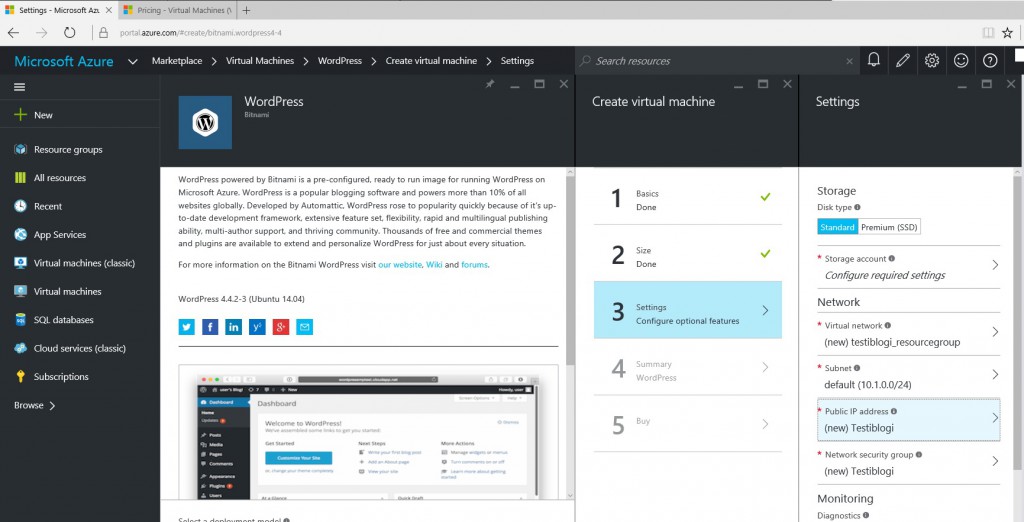The image size is (1024, 522).
Task: Switch to Pricing - Virtual Machines tab
Action: [x=178, y=10]
